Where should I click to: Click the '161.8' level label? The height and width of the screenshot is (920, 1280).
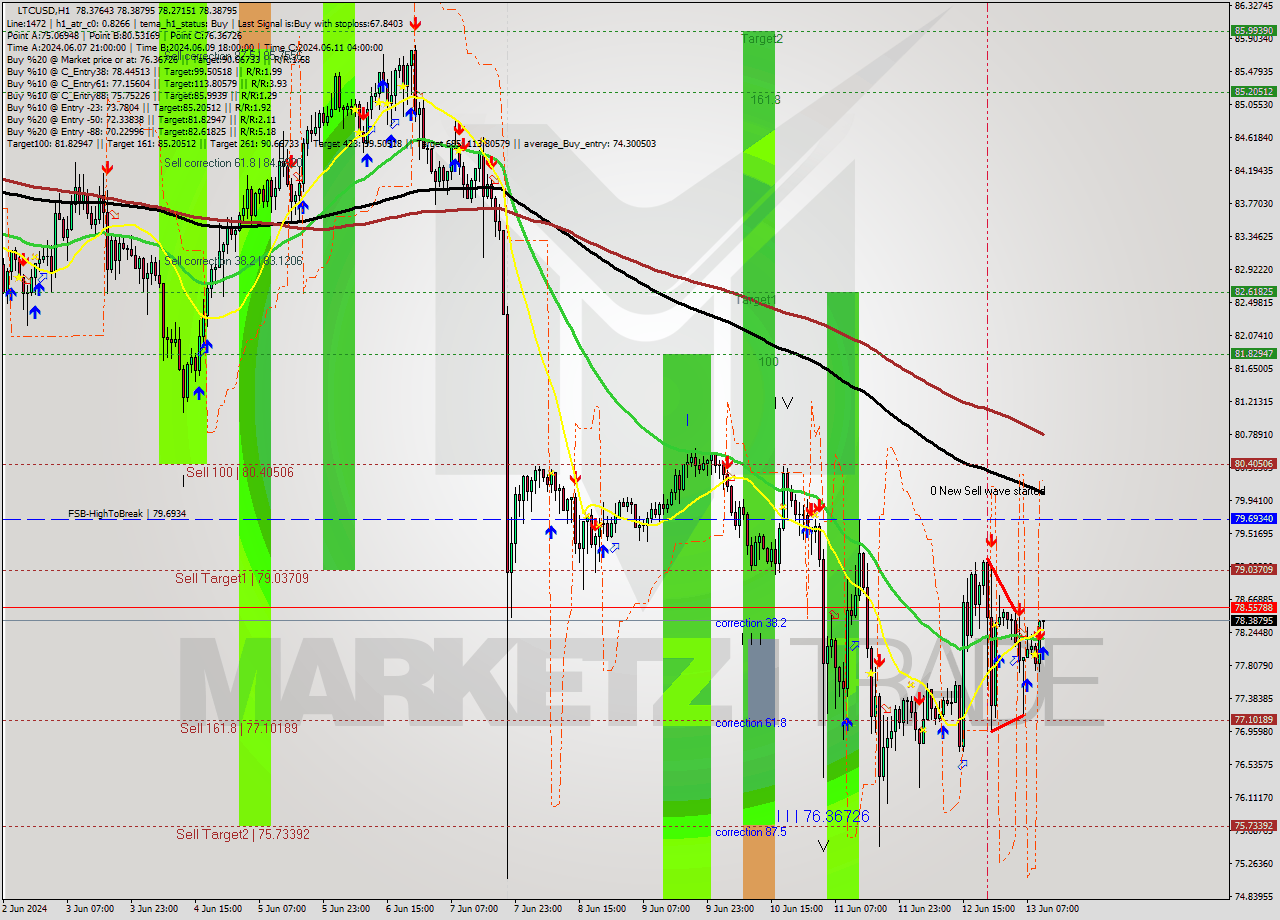point(766,100)
